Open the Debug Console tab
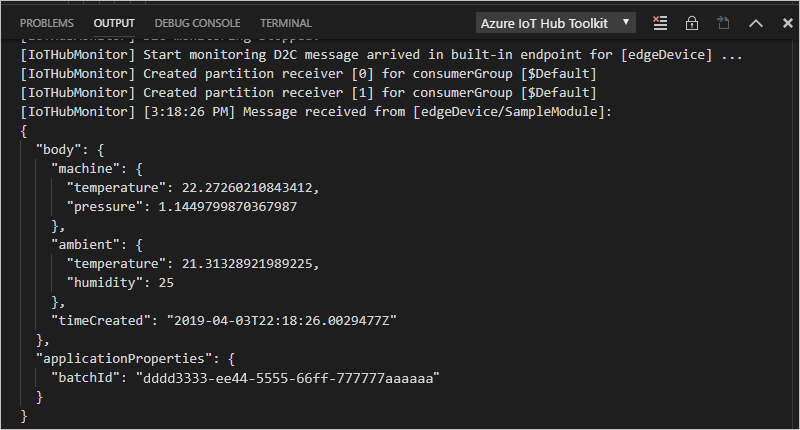This screenshot has height=430, width=800. point(197,22)
